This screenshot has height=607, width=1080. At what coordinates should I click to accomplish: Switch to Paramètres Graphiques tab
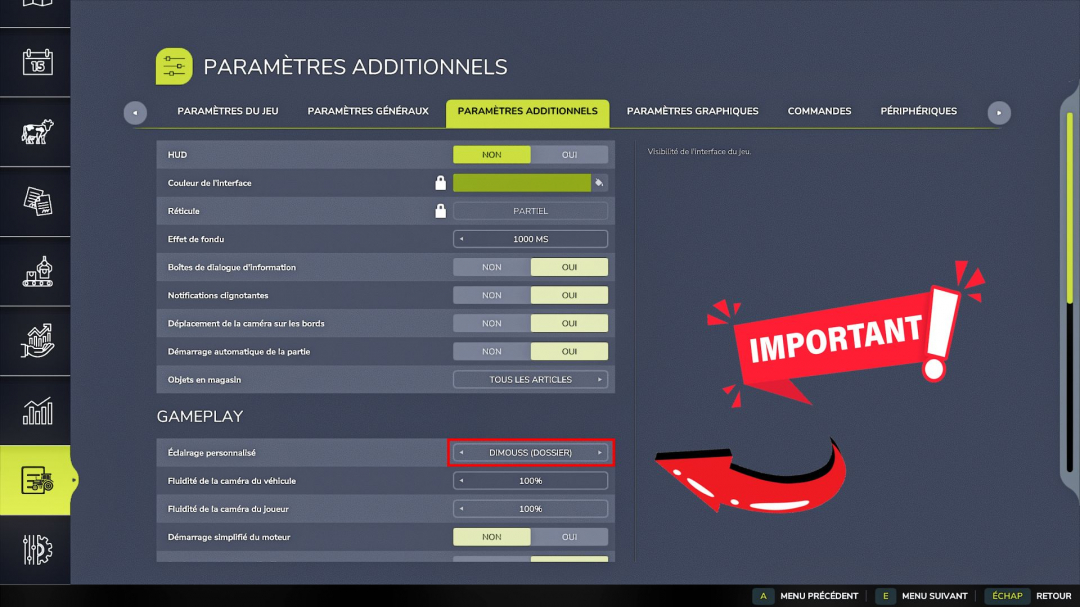(x=692, y=111)
